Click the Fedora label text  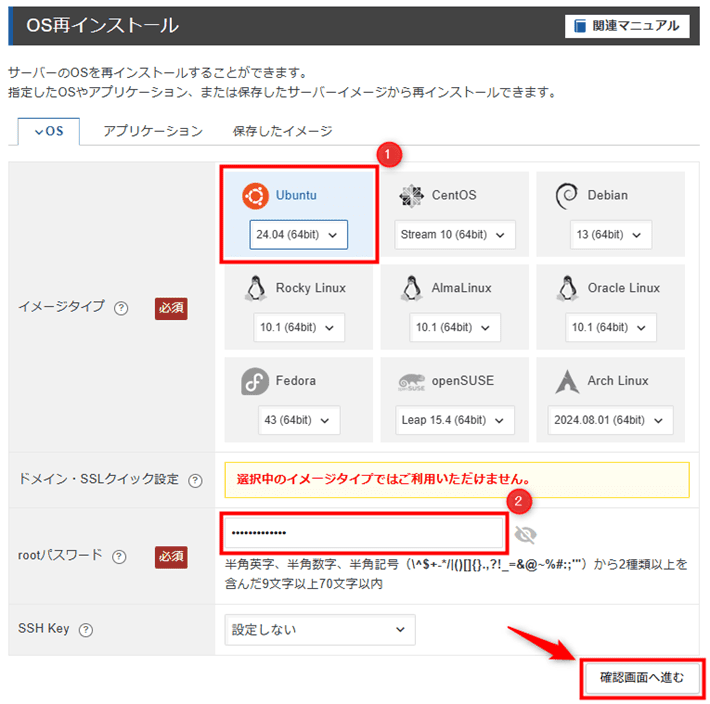[x=296, y=381]
